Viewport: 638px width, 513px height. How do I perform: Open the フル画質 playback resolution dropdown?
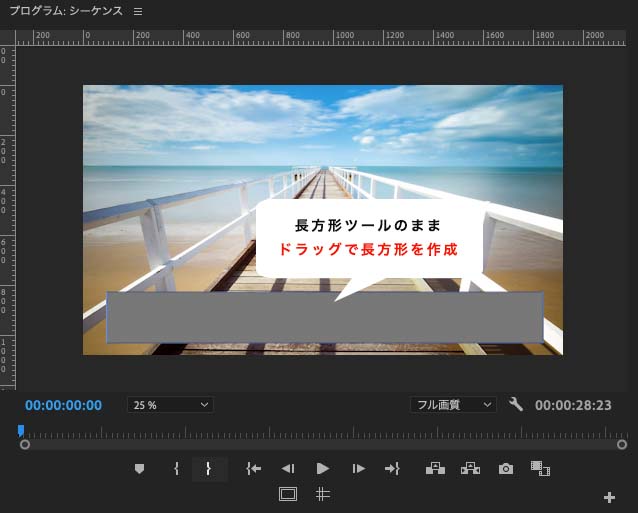click(x=454, y=405)
